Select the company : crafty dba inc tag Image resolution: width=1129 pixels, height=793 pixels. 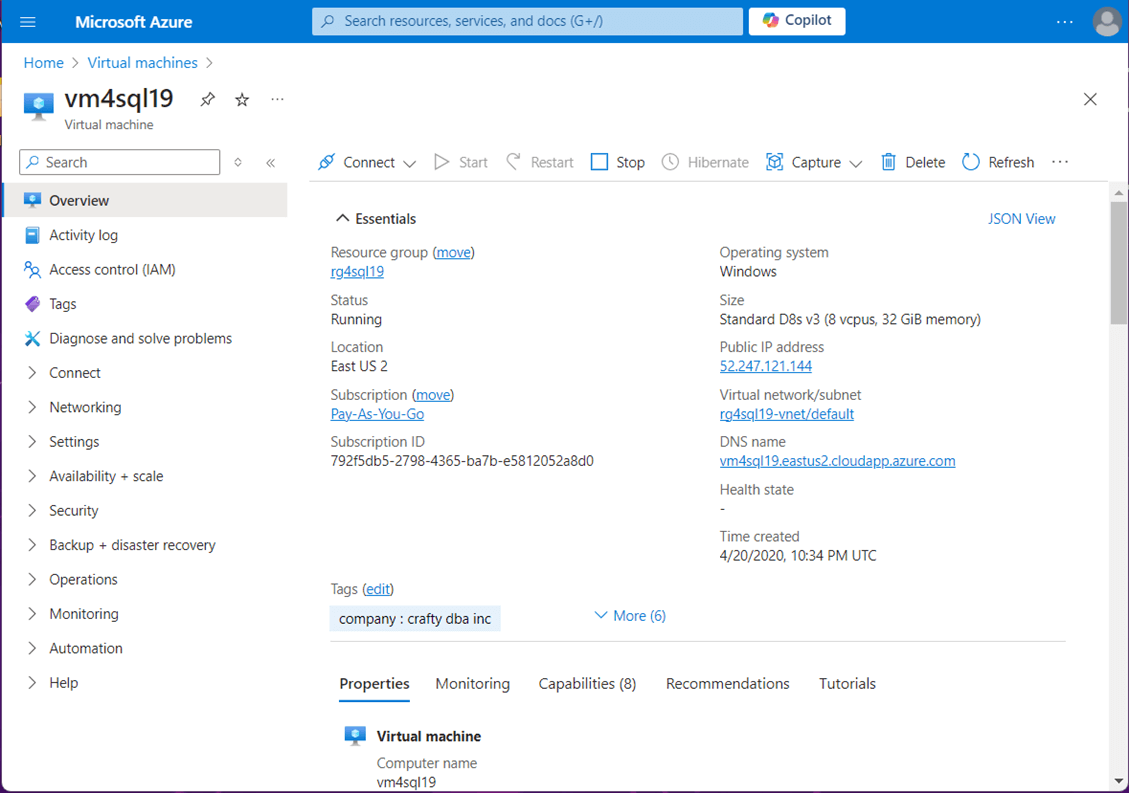[415, 619]
